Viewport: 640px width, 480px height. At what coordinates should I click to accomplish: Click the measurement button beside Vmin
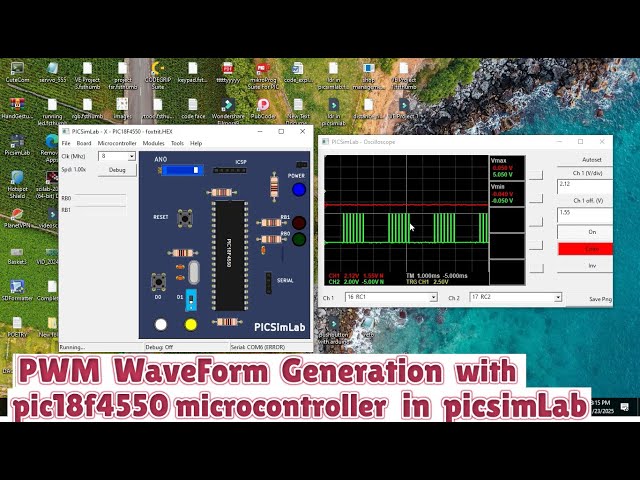tap(536, 198)
